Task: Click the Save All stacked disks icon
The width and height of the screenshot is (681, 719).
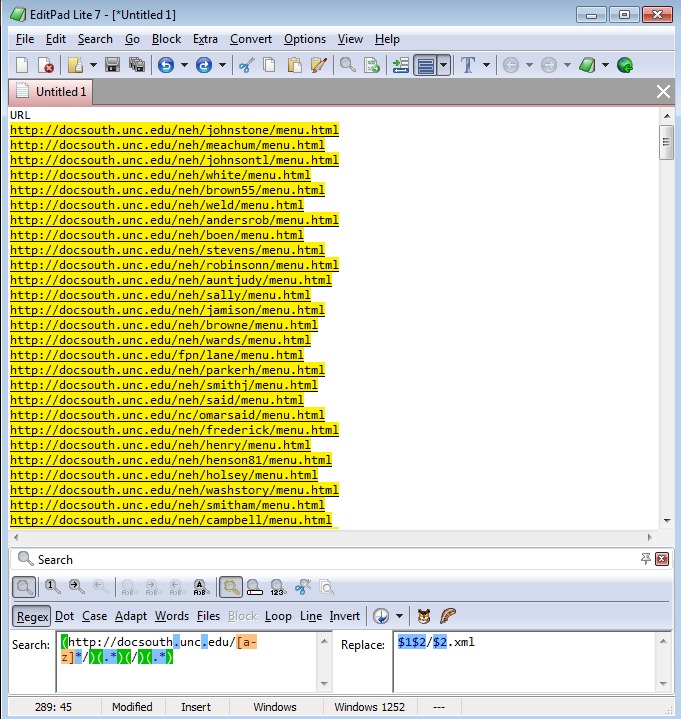Action: [x=137, y=65]
